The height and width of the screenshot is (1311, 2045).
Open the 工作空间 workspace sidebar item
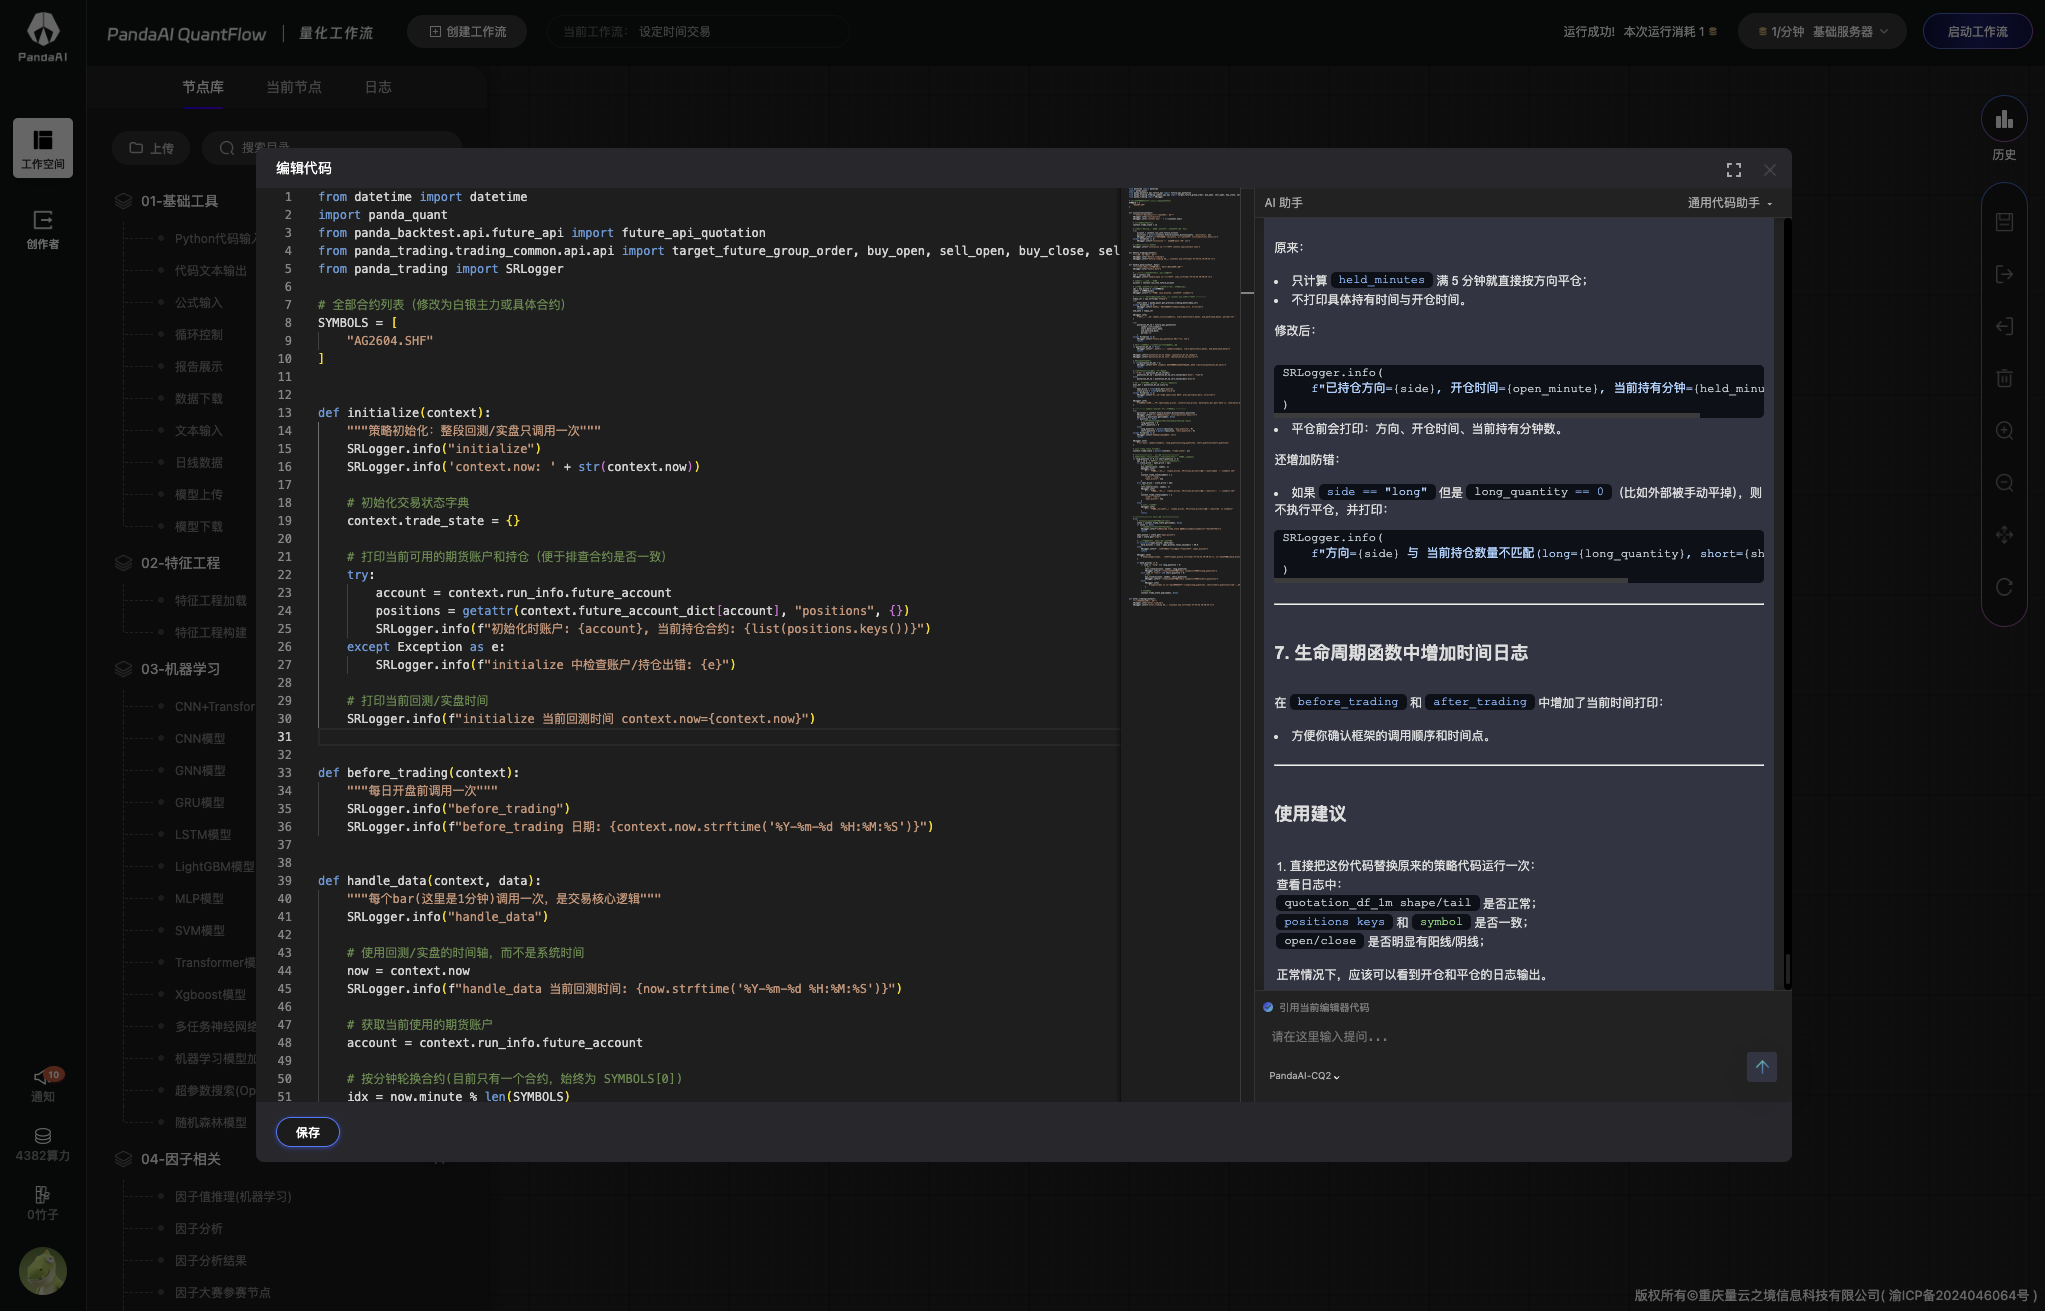43,148
